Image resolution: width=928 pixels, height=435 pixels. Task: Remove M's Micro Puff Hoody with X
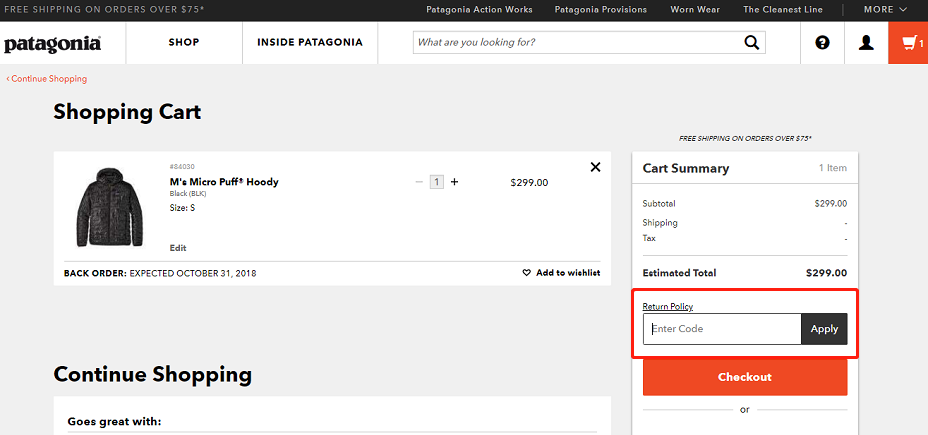click(x=595, y=167)
